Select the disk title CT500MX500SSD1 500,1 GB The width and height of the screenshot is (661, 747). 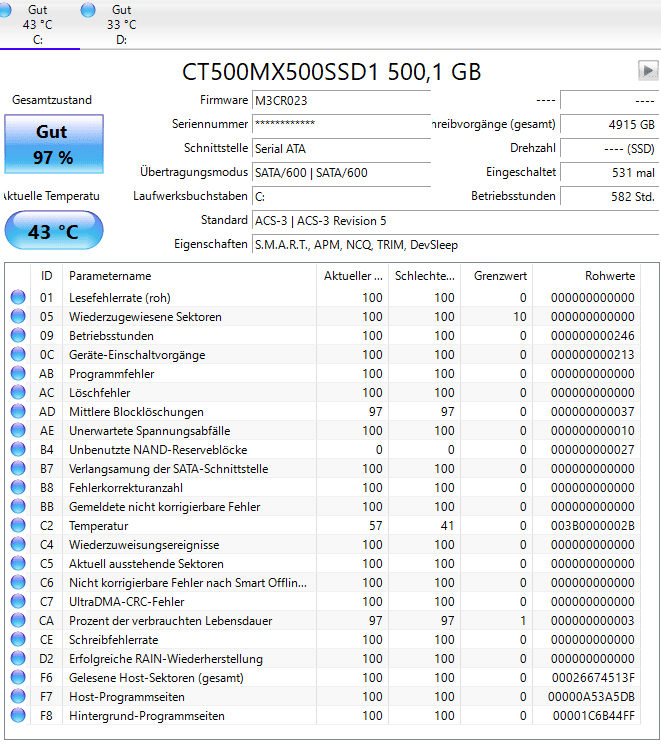pyautogui.click(x=332, y=72)
